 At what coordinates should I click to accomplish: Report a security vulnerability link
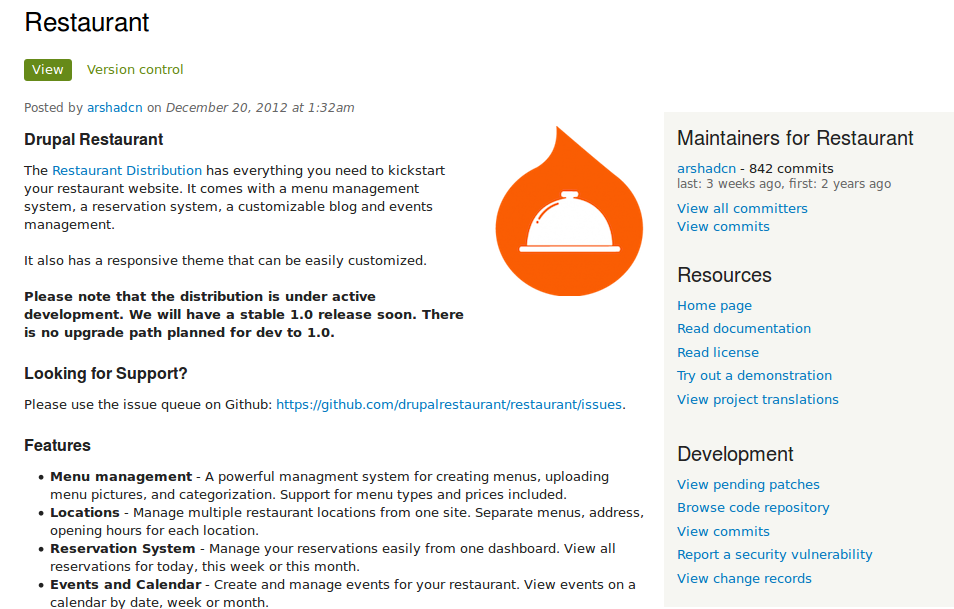point(775,555)
